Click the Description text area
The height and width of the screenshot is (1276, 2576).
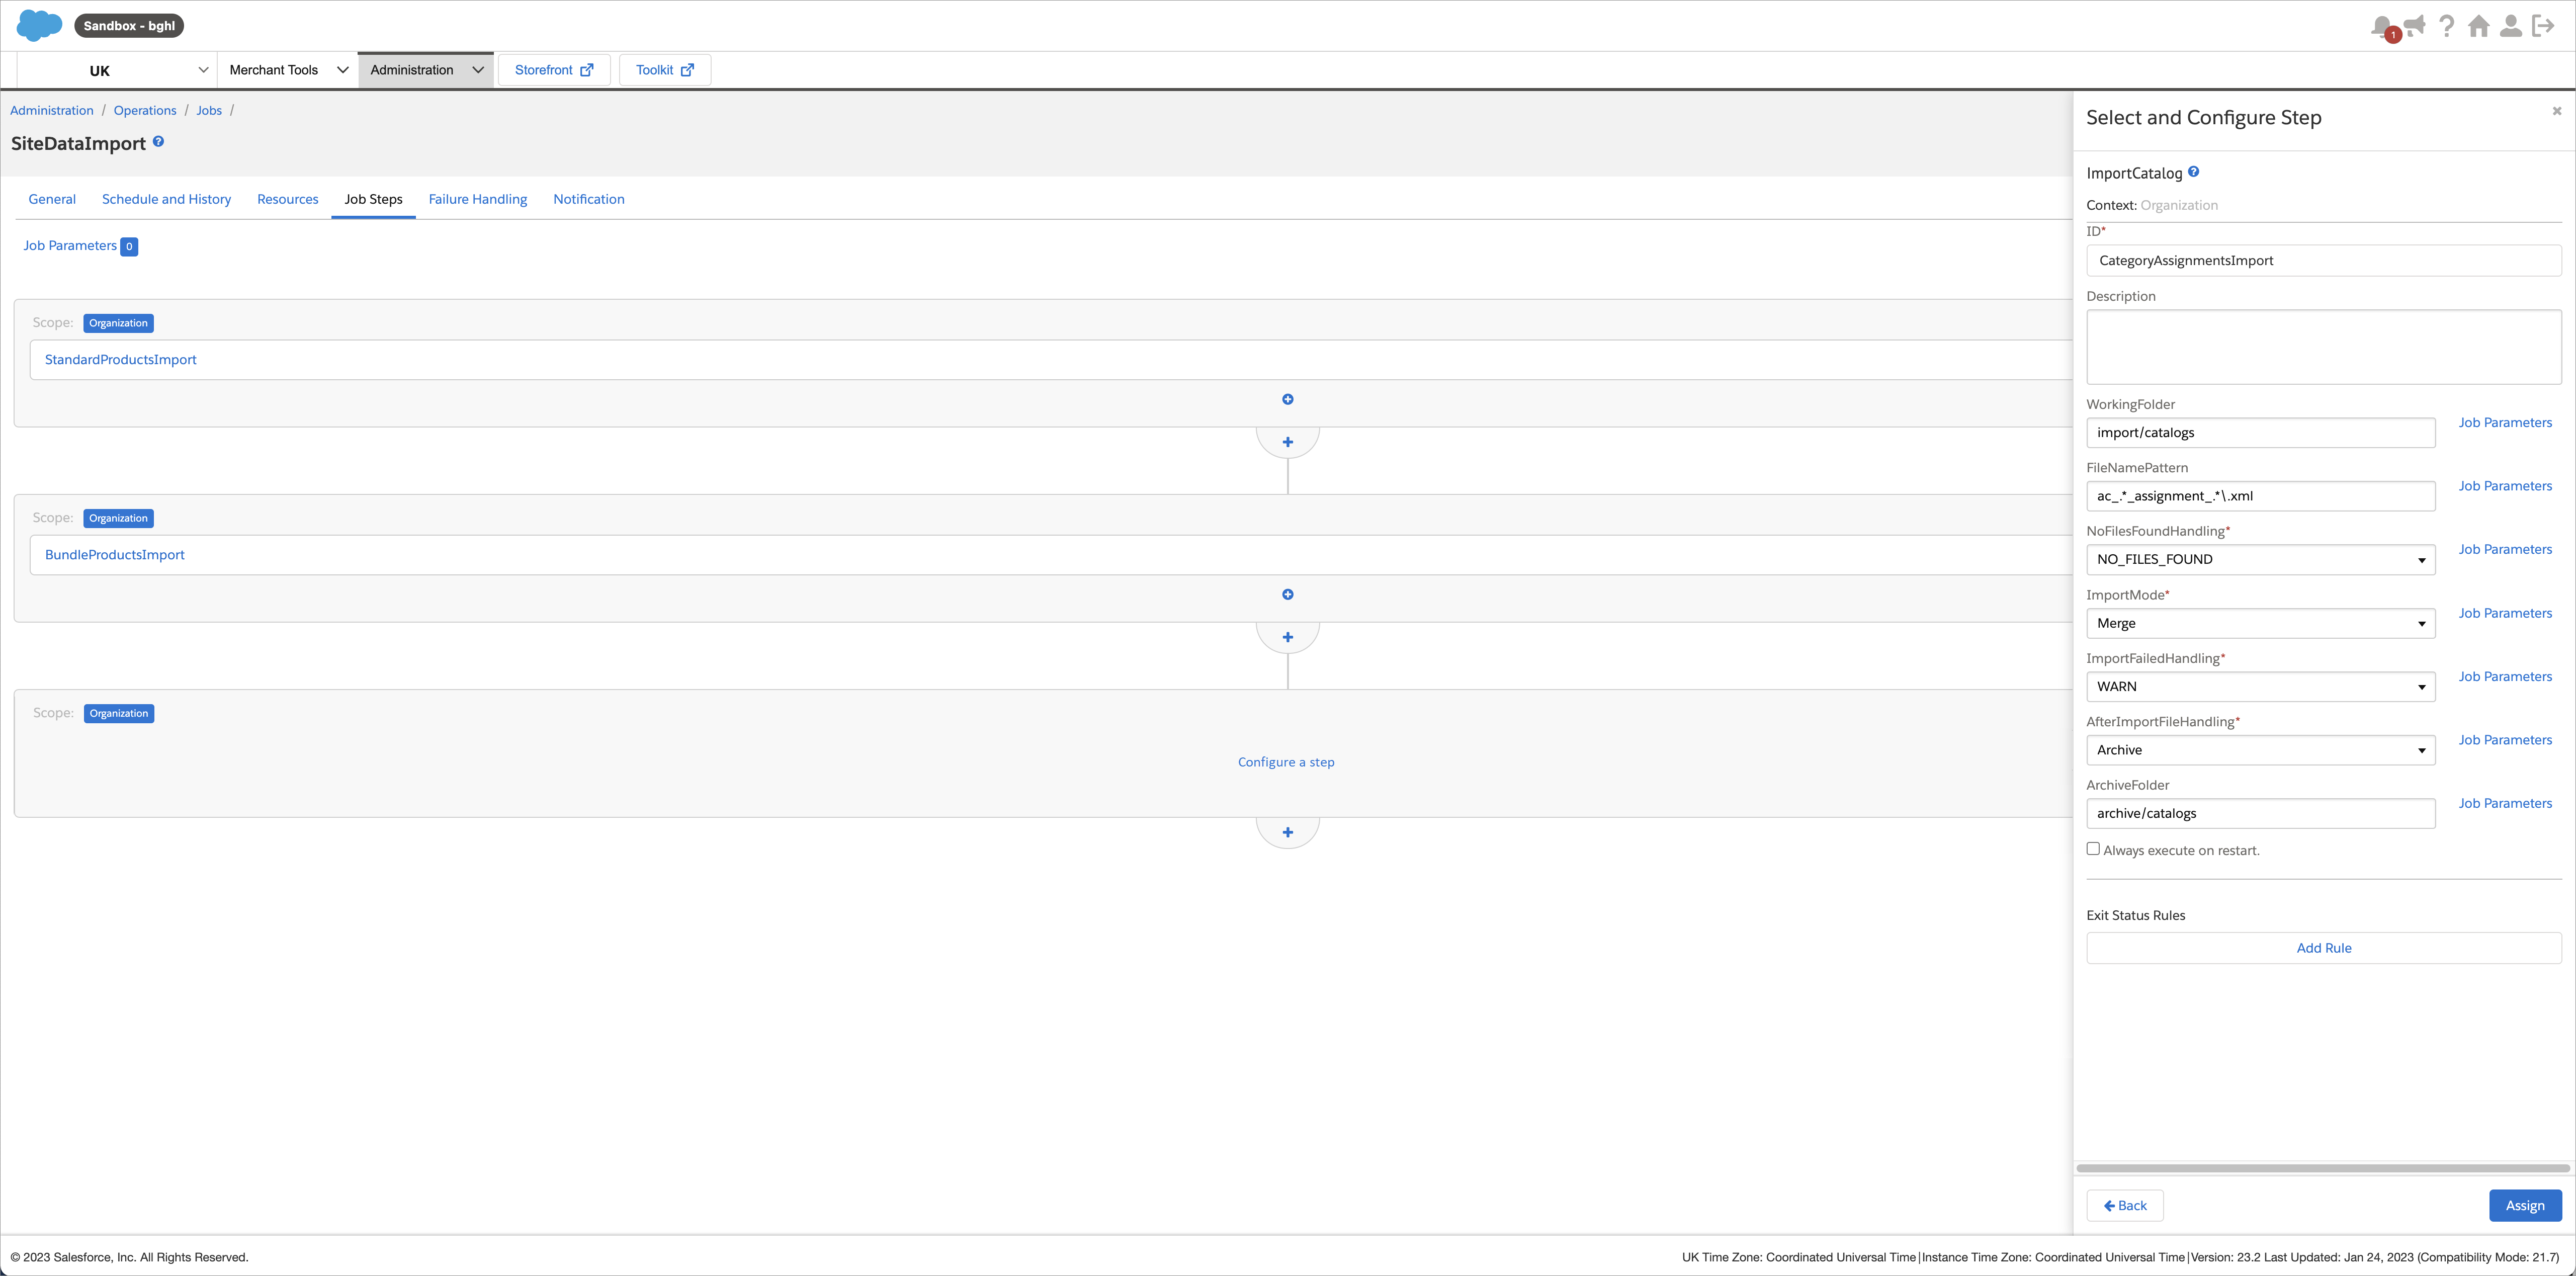tap(2323, 346)
